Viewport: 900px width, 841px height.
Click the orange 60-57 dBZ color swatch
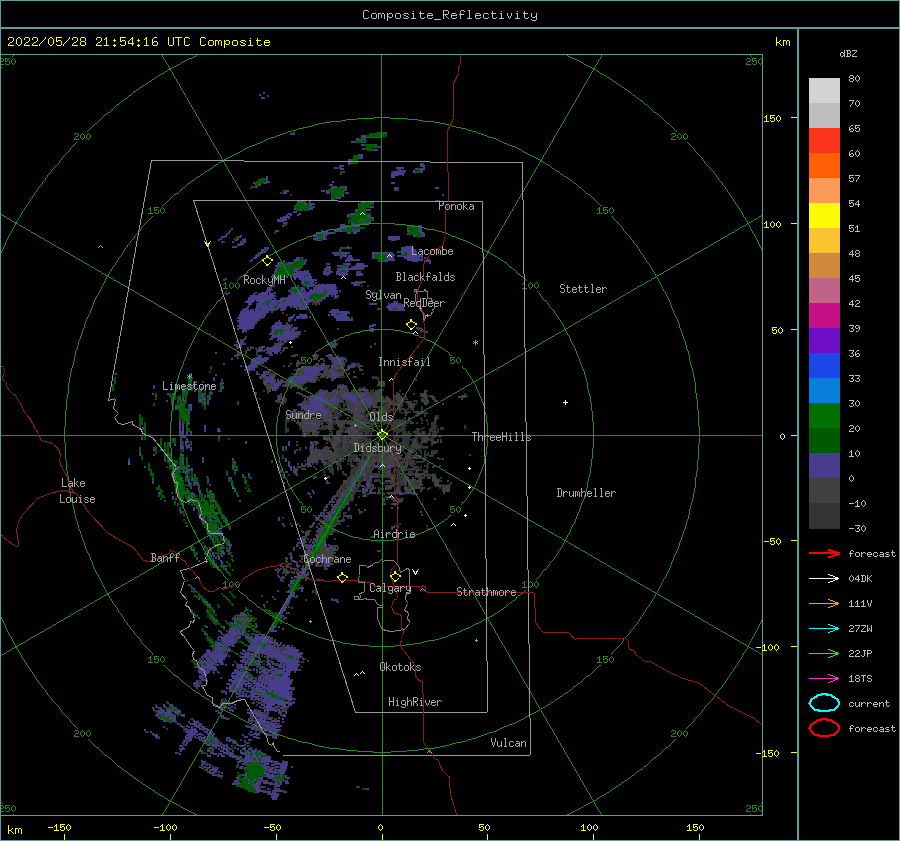[x=824, y=166]
